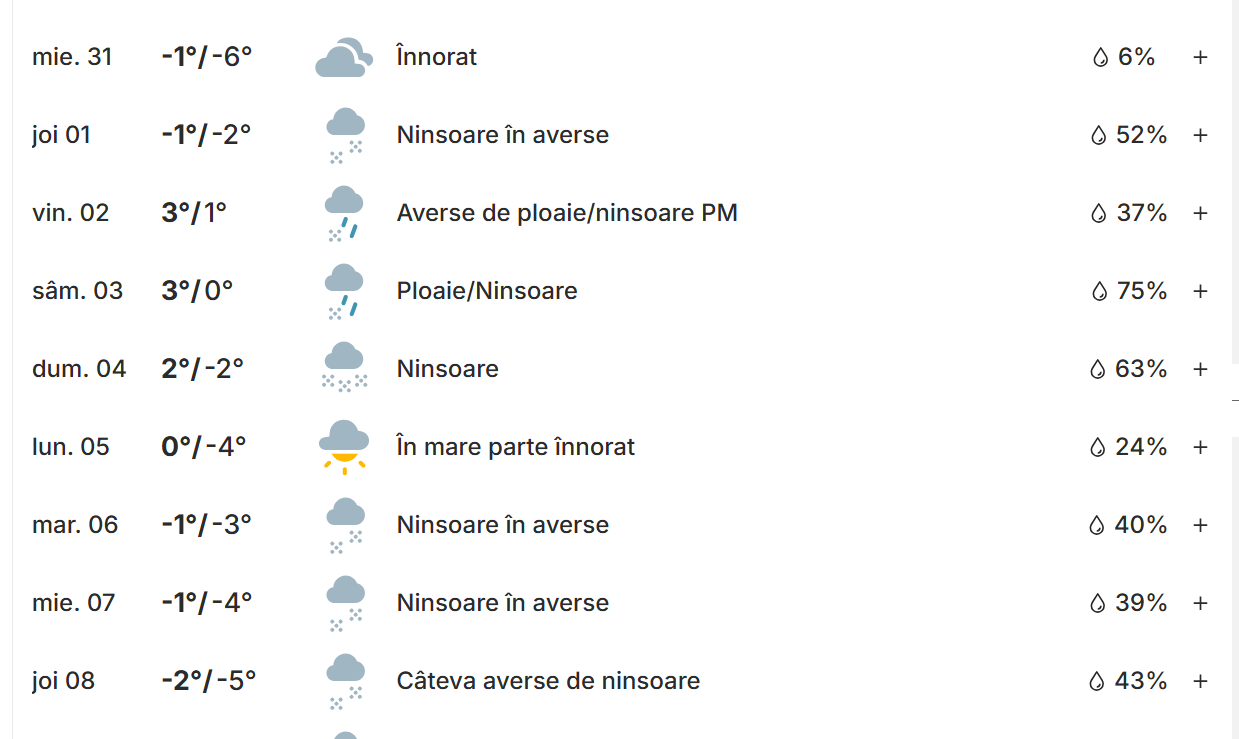Click the mostly cloudy sun icon for lun. 05
Image resolution: width=1239 pixels, height=739 pixels.
[344, 446]
